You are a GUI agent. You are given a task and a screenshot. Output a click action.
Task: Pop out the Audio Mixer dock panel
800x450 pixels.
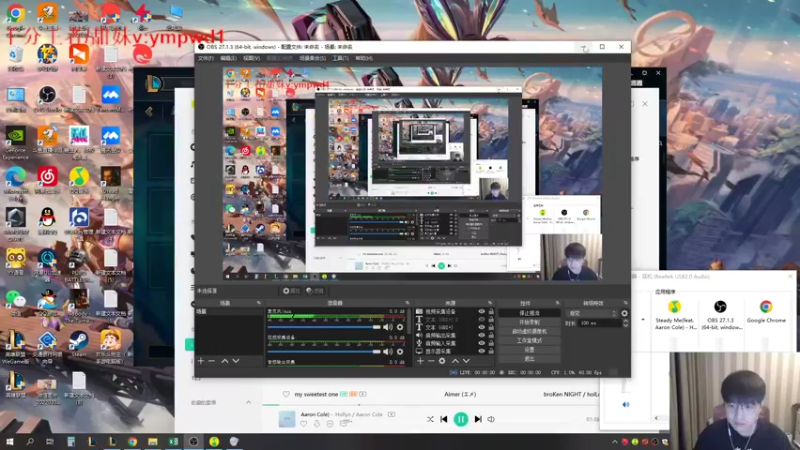(407, 303)
